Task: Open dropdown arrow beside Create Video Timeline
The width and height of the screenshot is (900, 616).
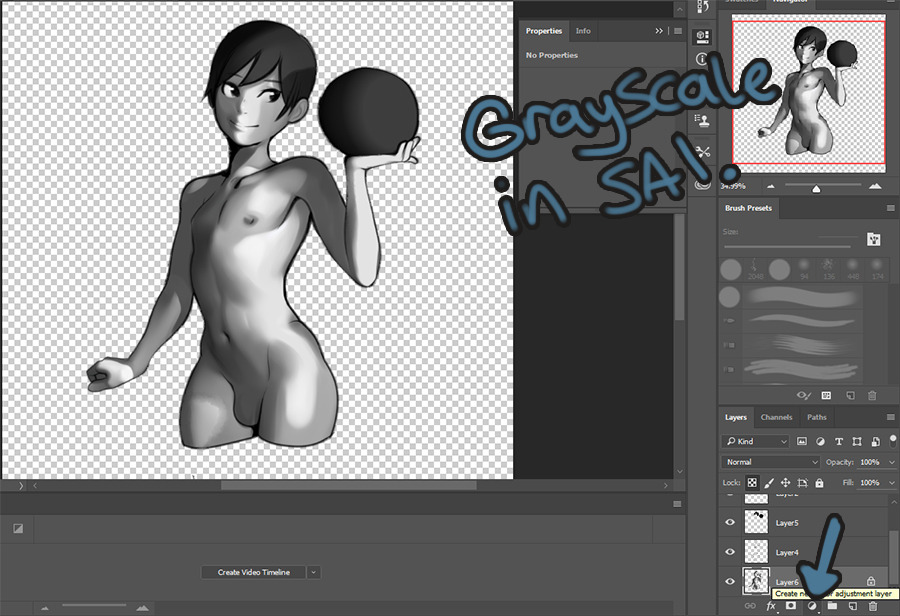Action: coord(313,572)
